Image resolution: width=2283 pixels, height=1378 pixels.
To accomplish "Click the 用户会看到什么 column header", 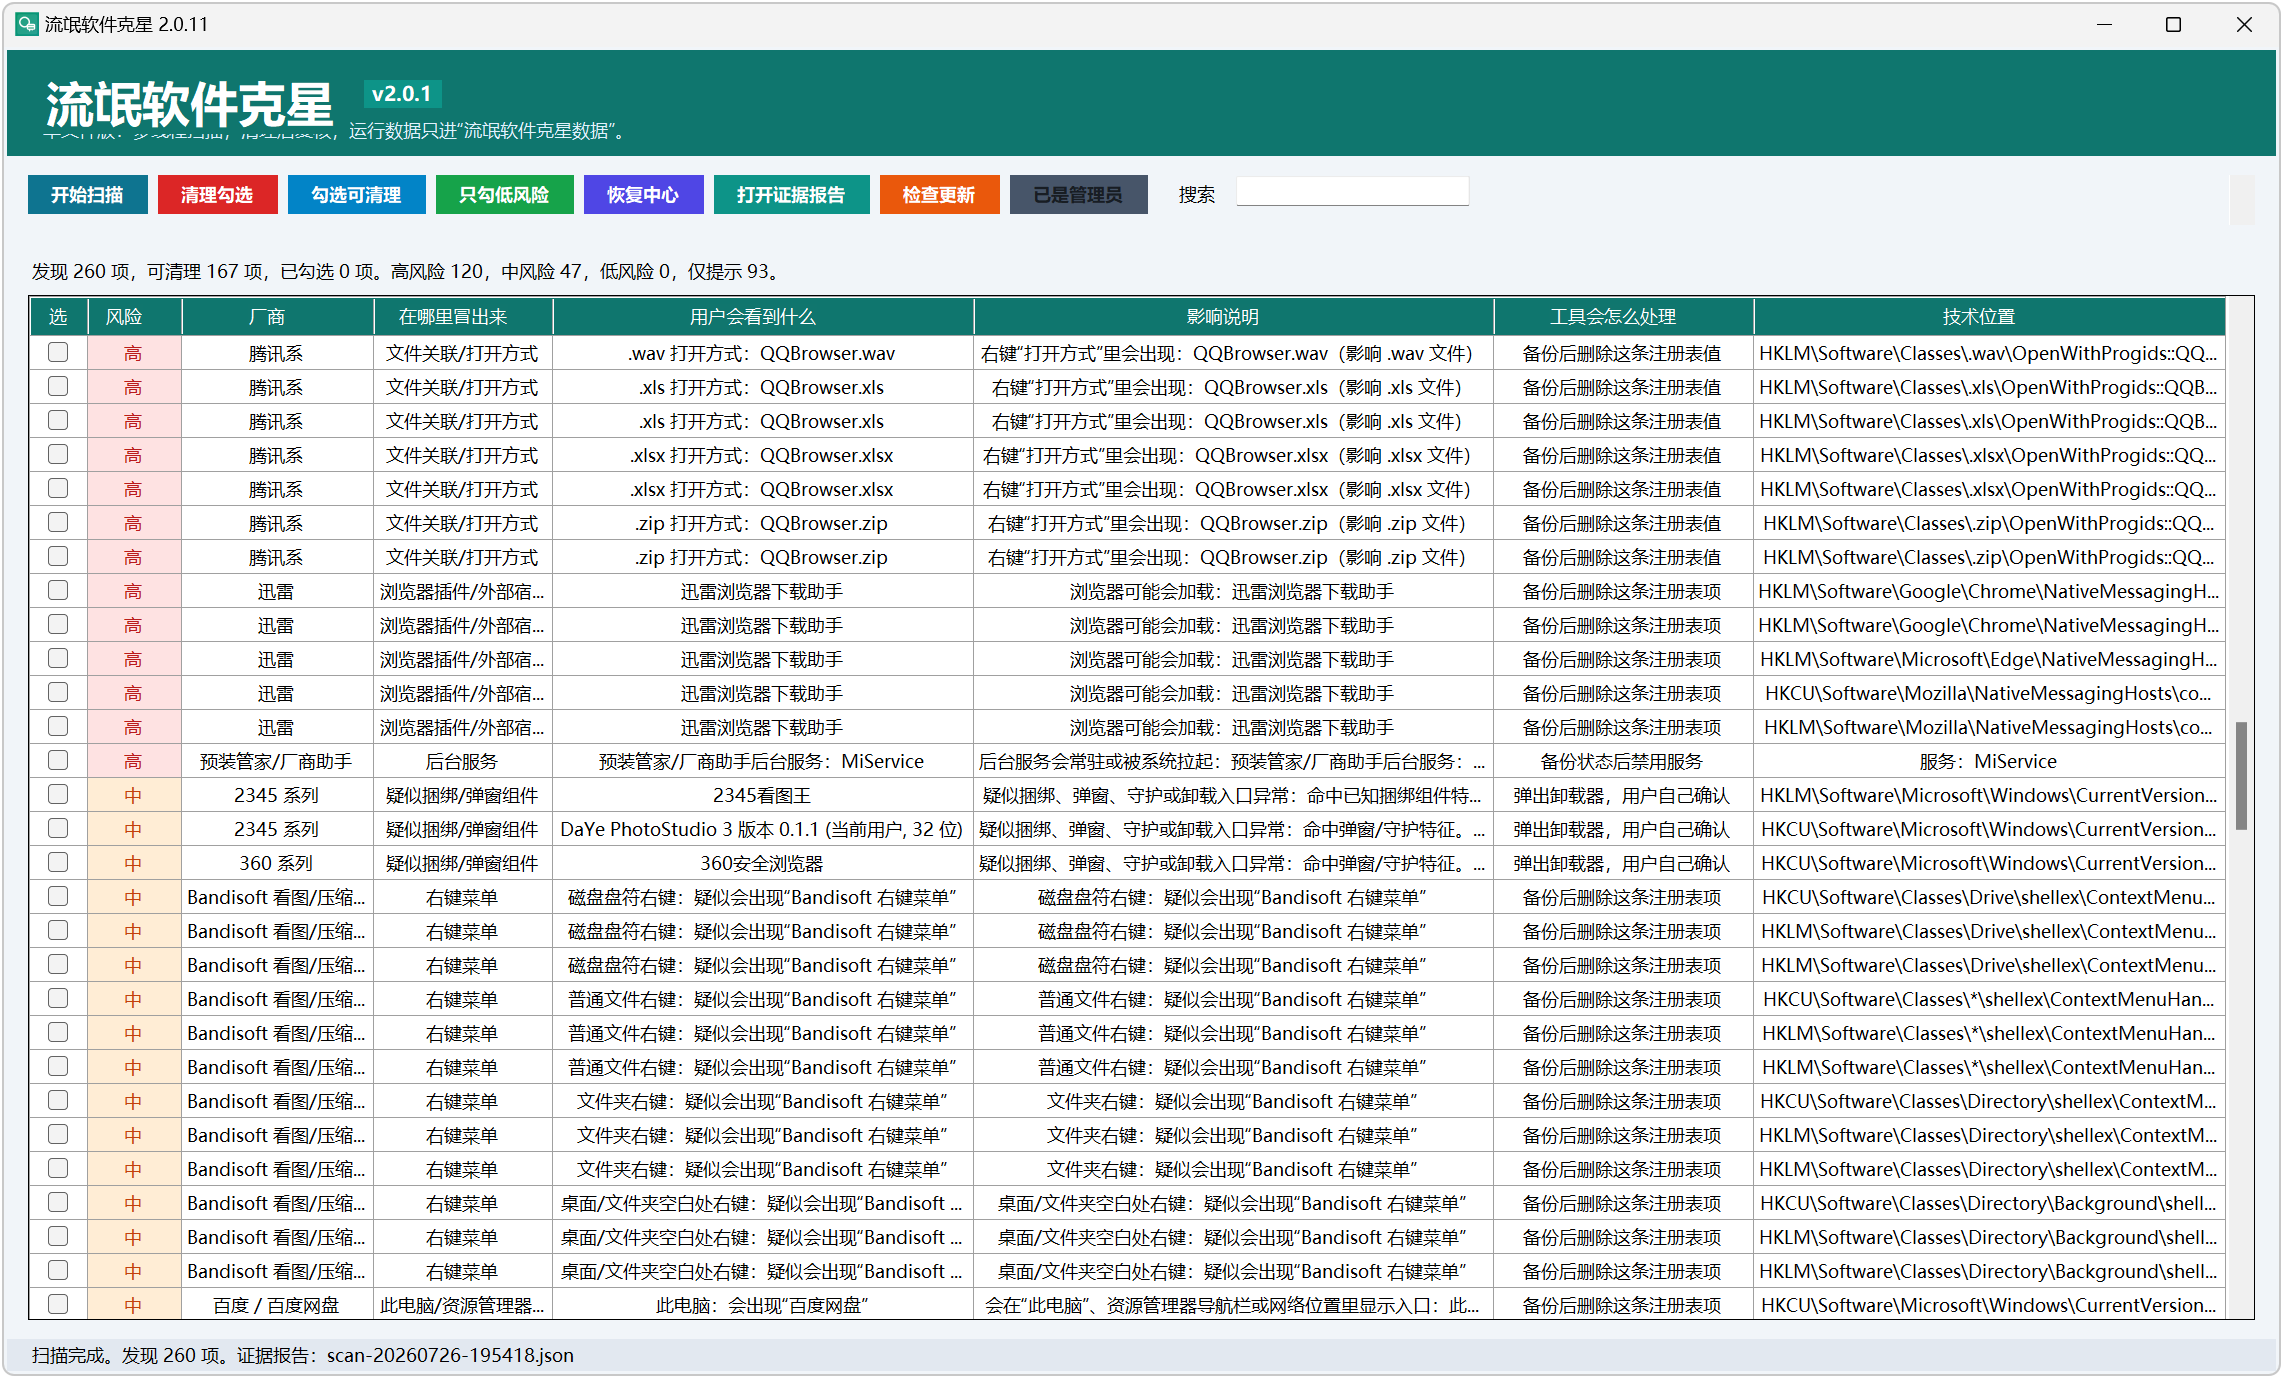I will coord(763,317).
